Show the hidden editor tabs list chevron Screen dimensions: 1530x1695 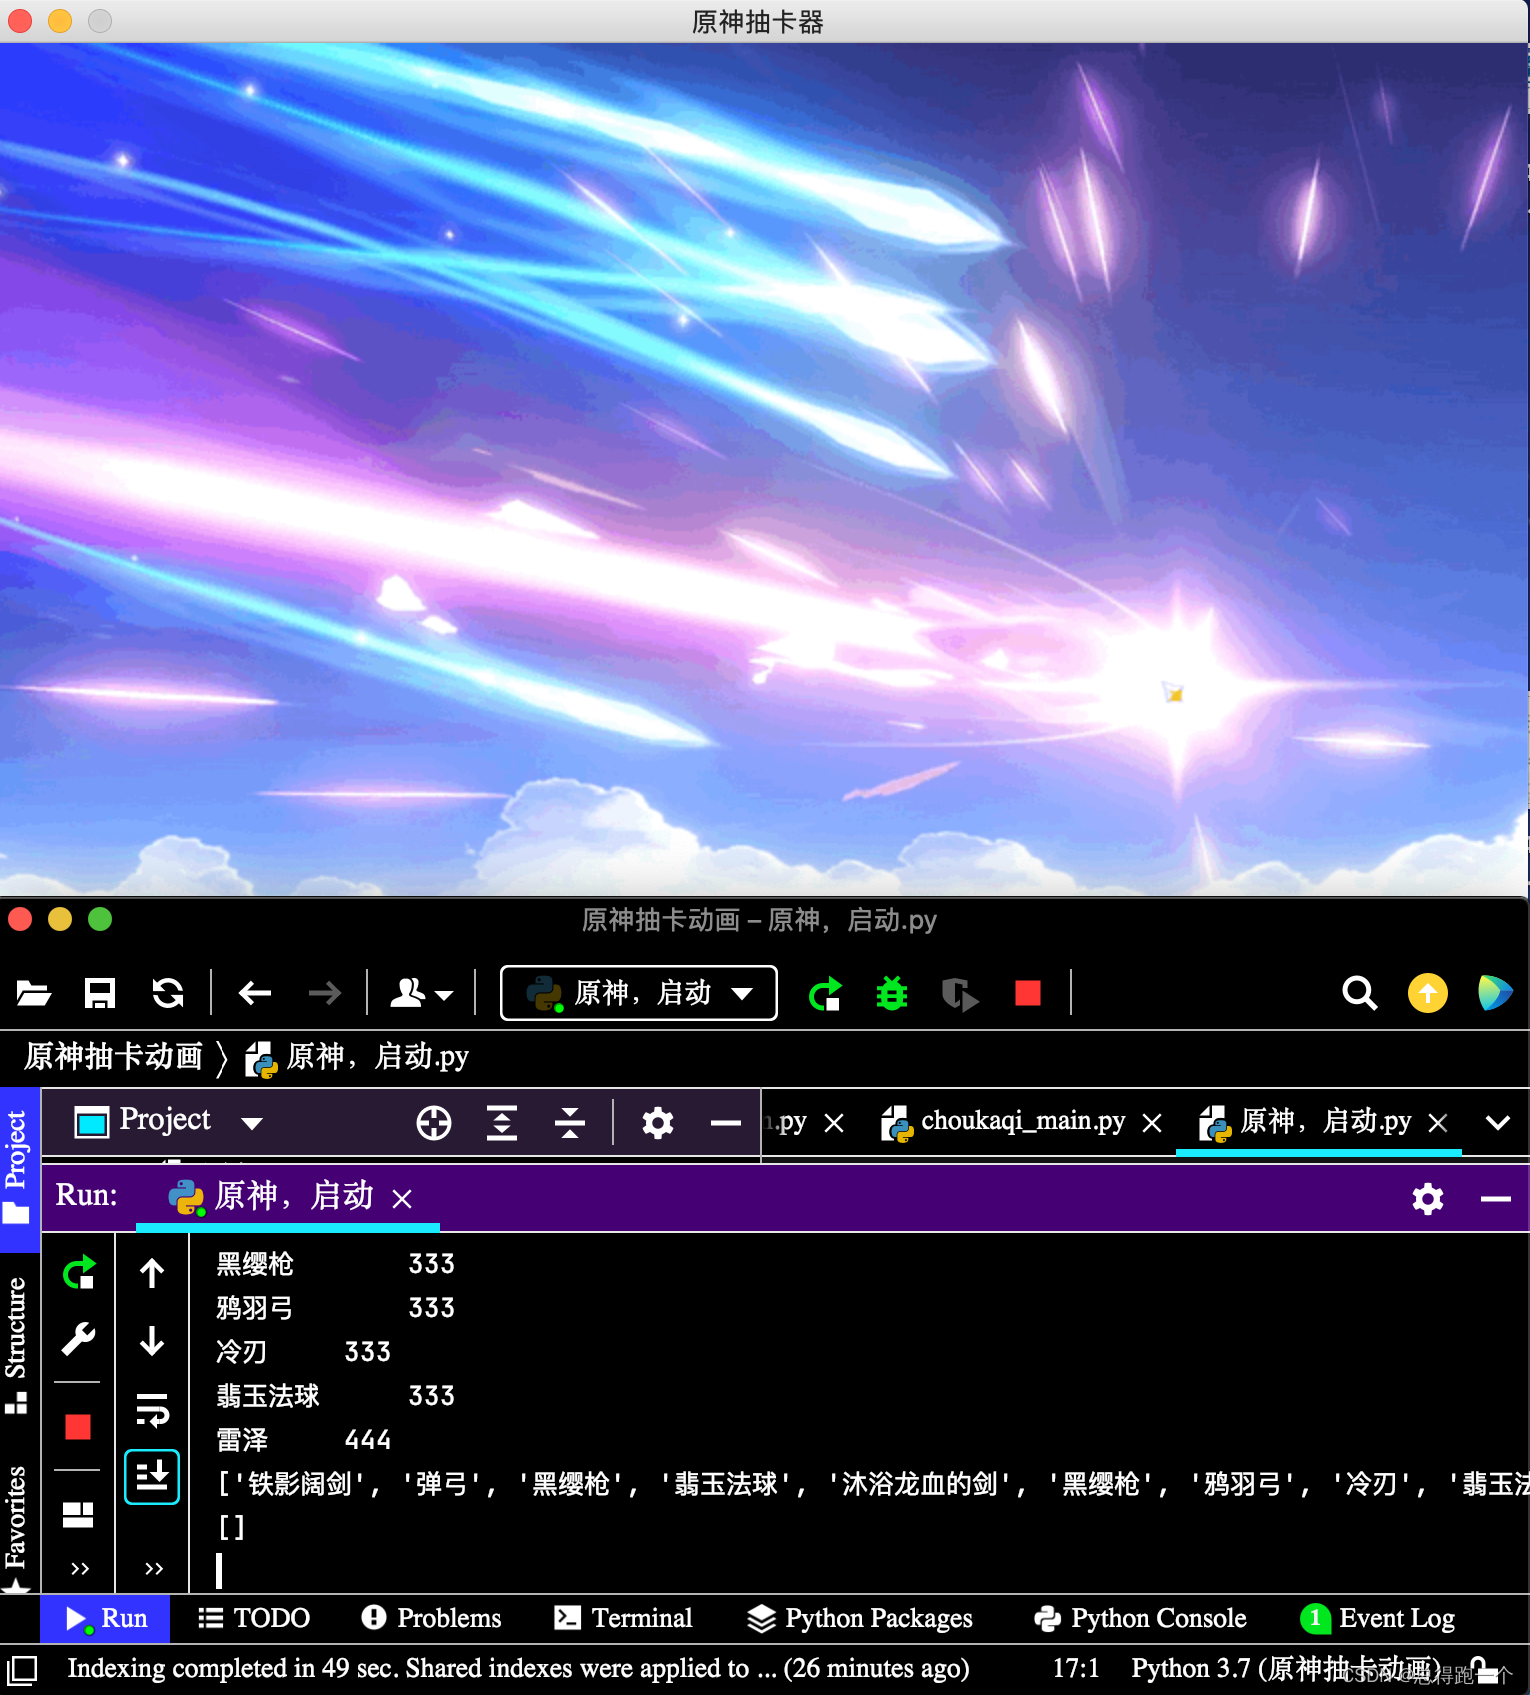[x=1498, y=1123]
